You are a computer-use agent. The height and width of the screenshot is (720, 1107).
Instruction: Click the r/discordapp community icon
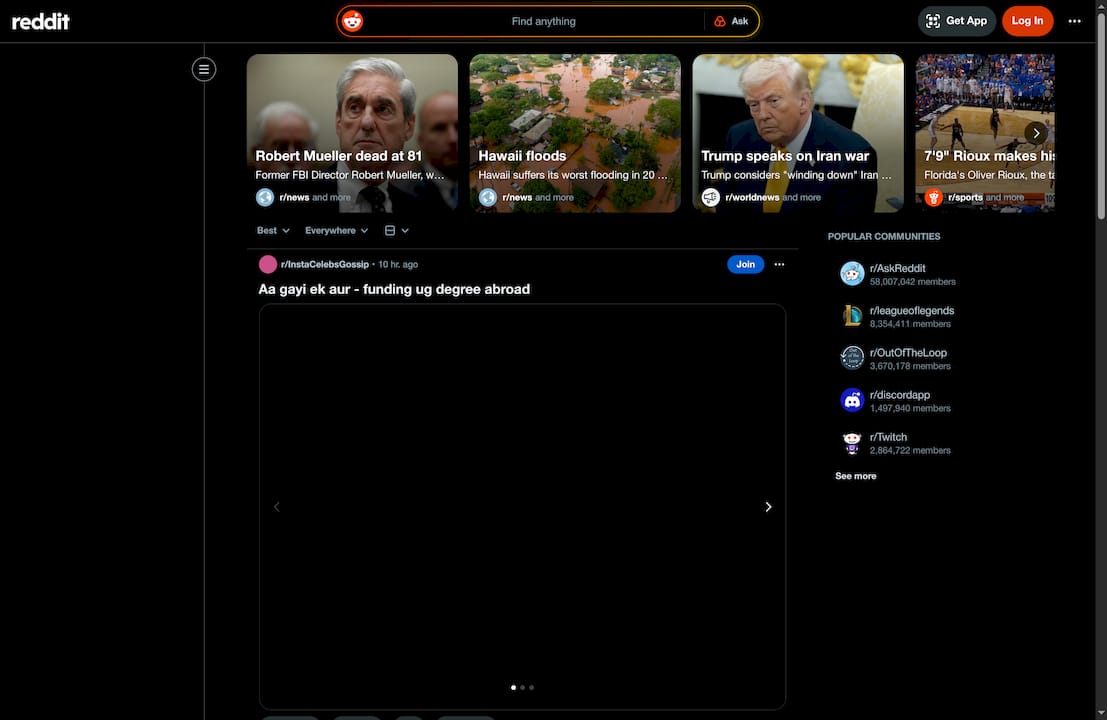(852, 399)
